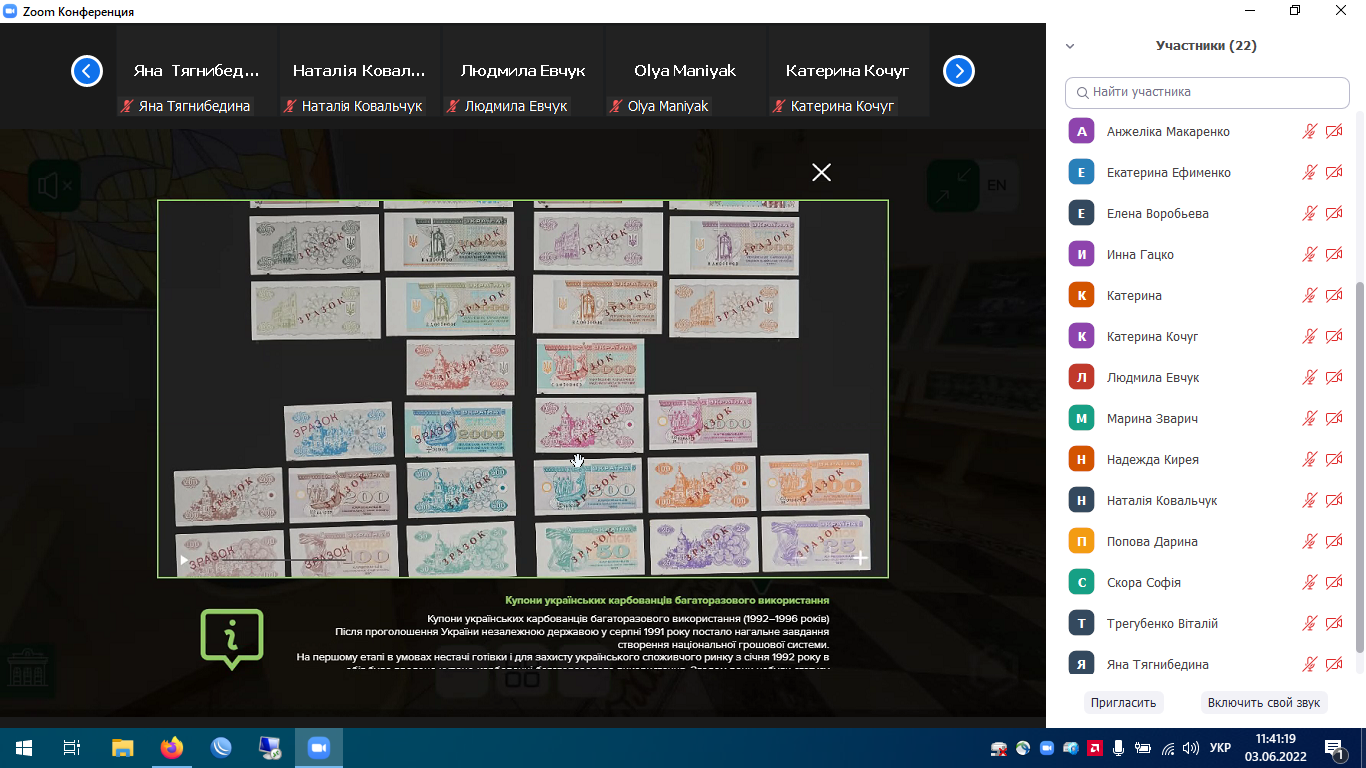Click Надежда Кирея's muted microphone icon
Viewport: 1366px width, 768px height.
click(1310, 460)
